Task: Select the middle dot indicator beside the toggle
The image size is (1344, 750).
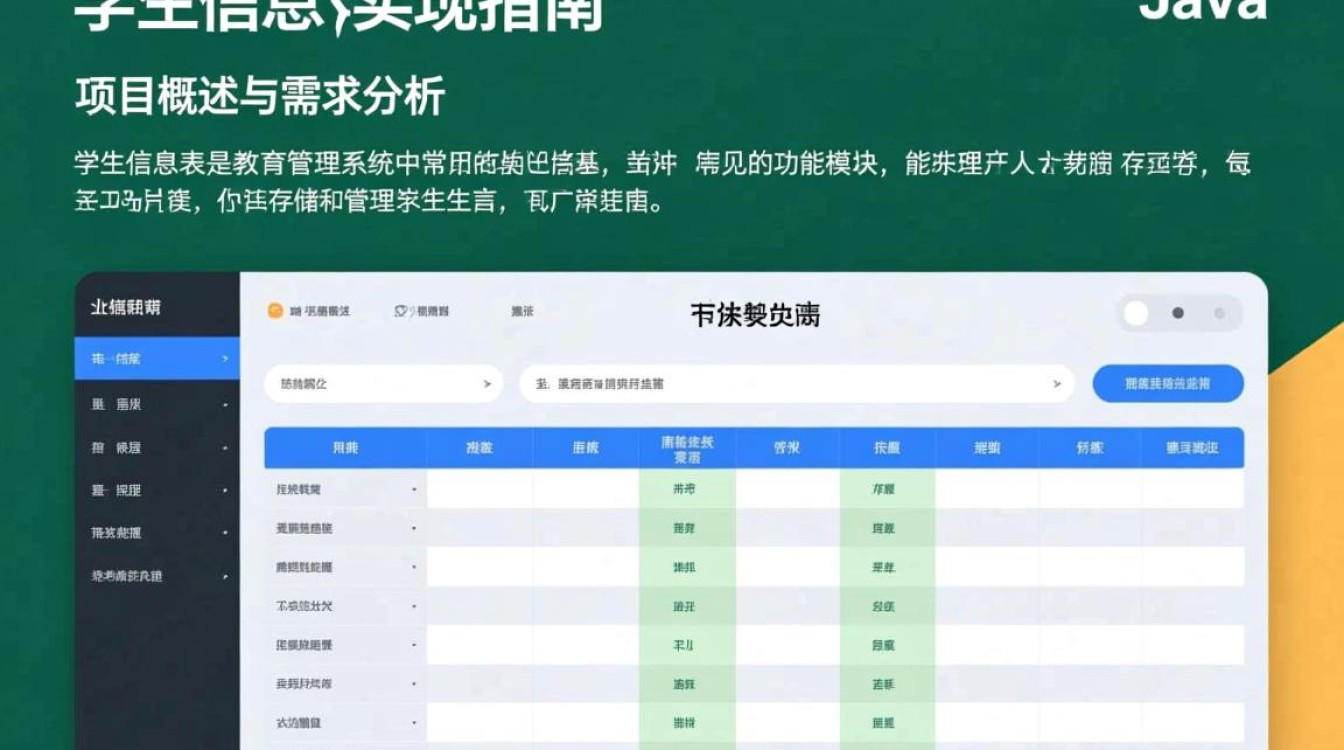Action: (1178, 313)
